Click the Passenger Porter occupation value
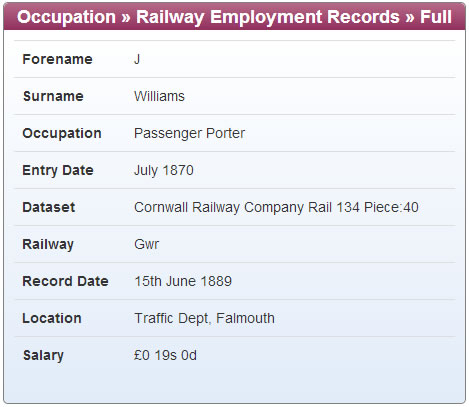The image size is (469, 407). 189,133
